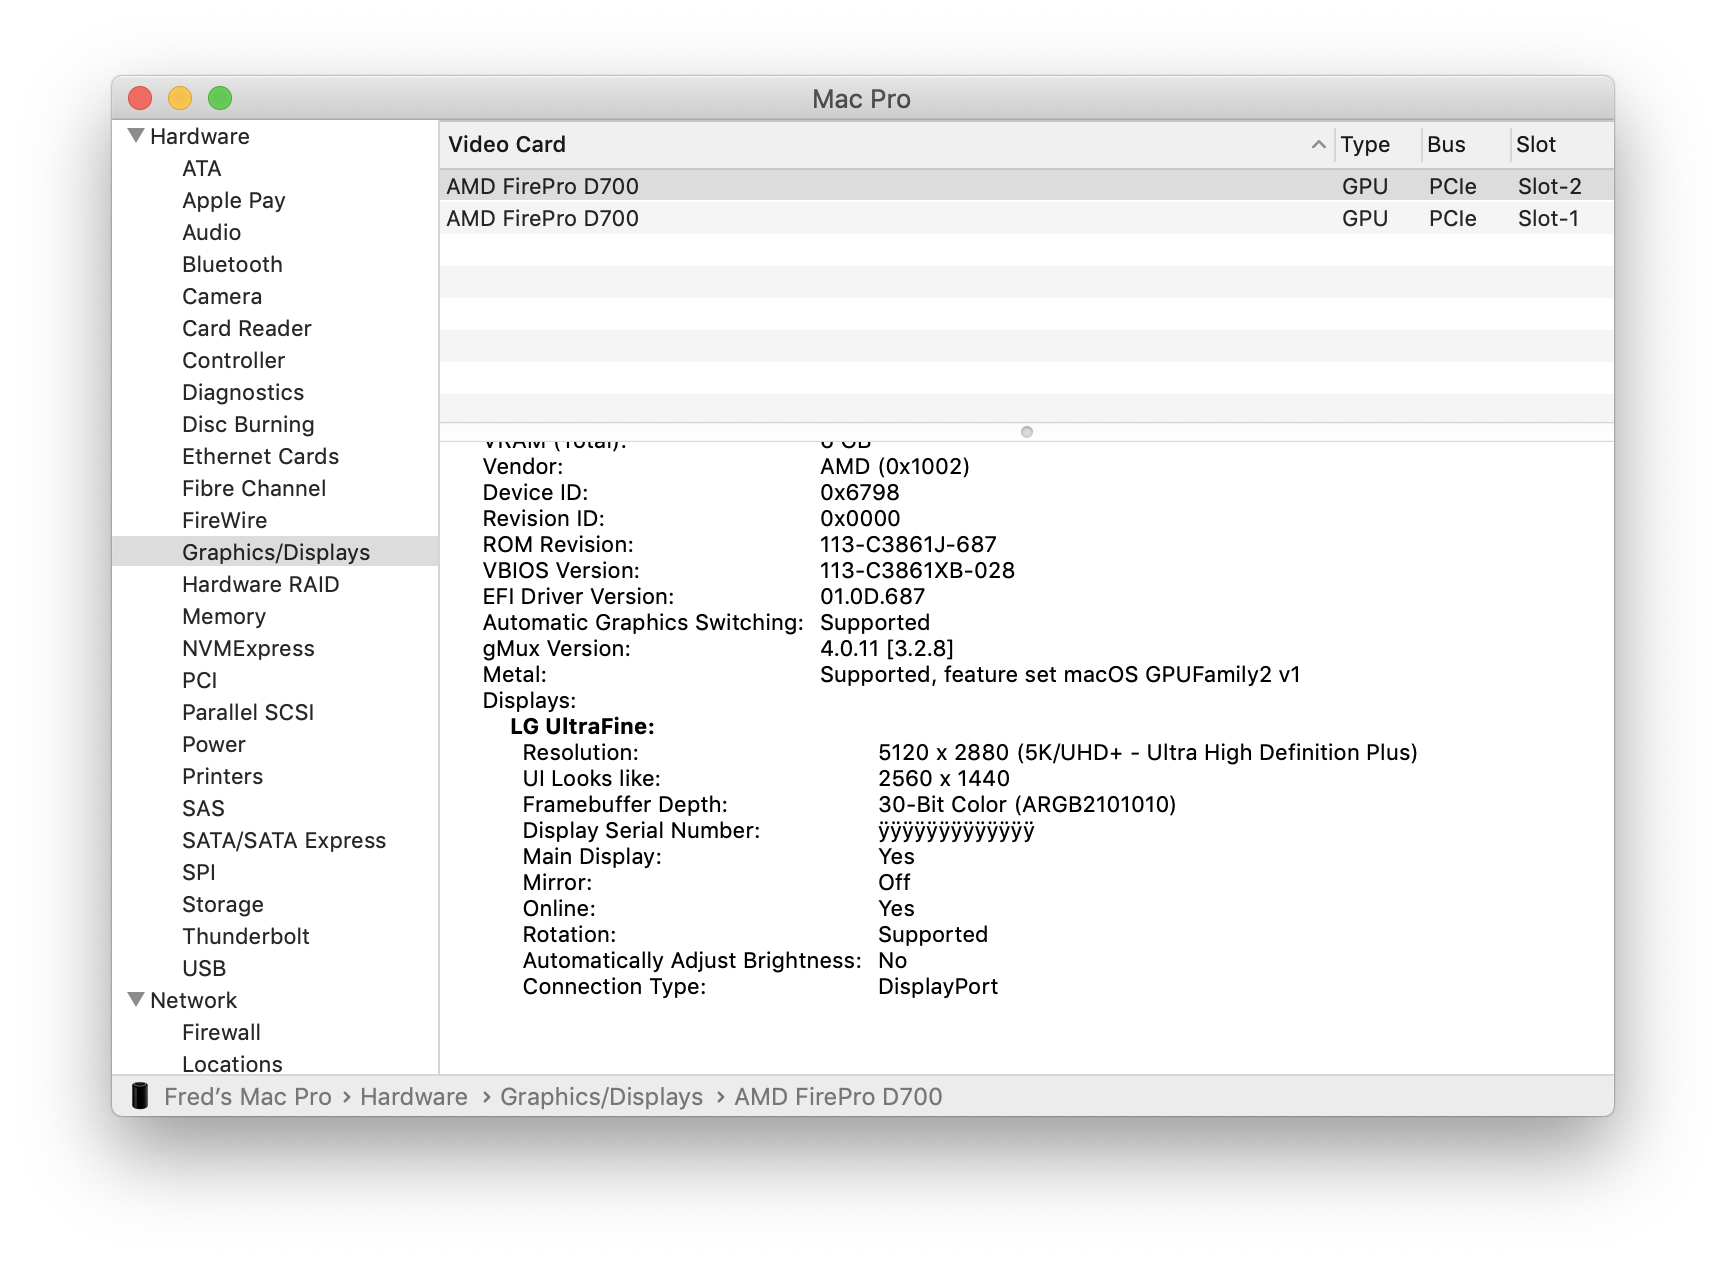Select Fibre Channel entry

pos(254,488)
